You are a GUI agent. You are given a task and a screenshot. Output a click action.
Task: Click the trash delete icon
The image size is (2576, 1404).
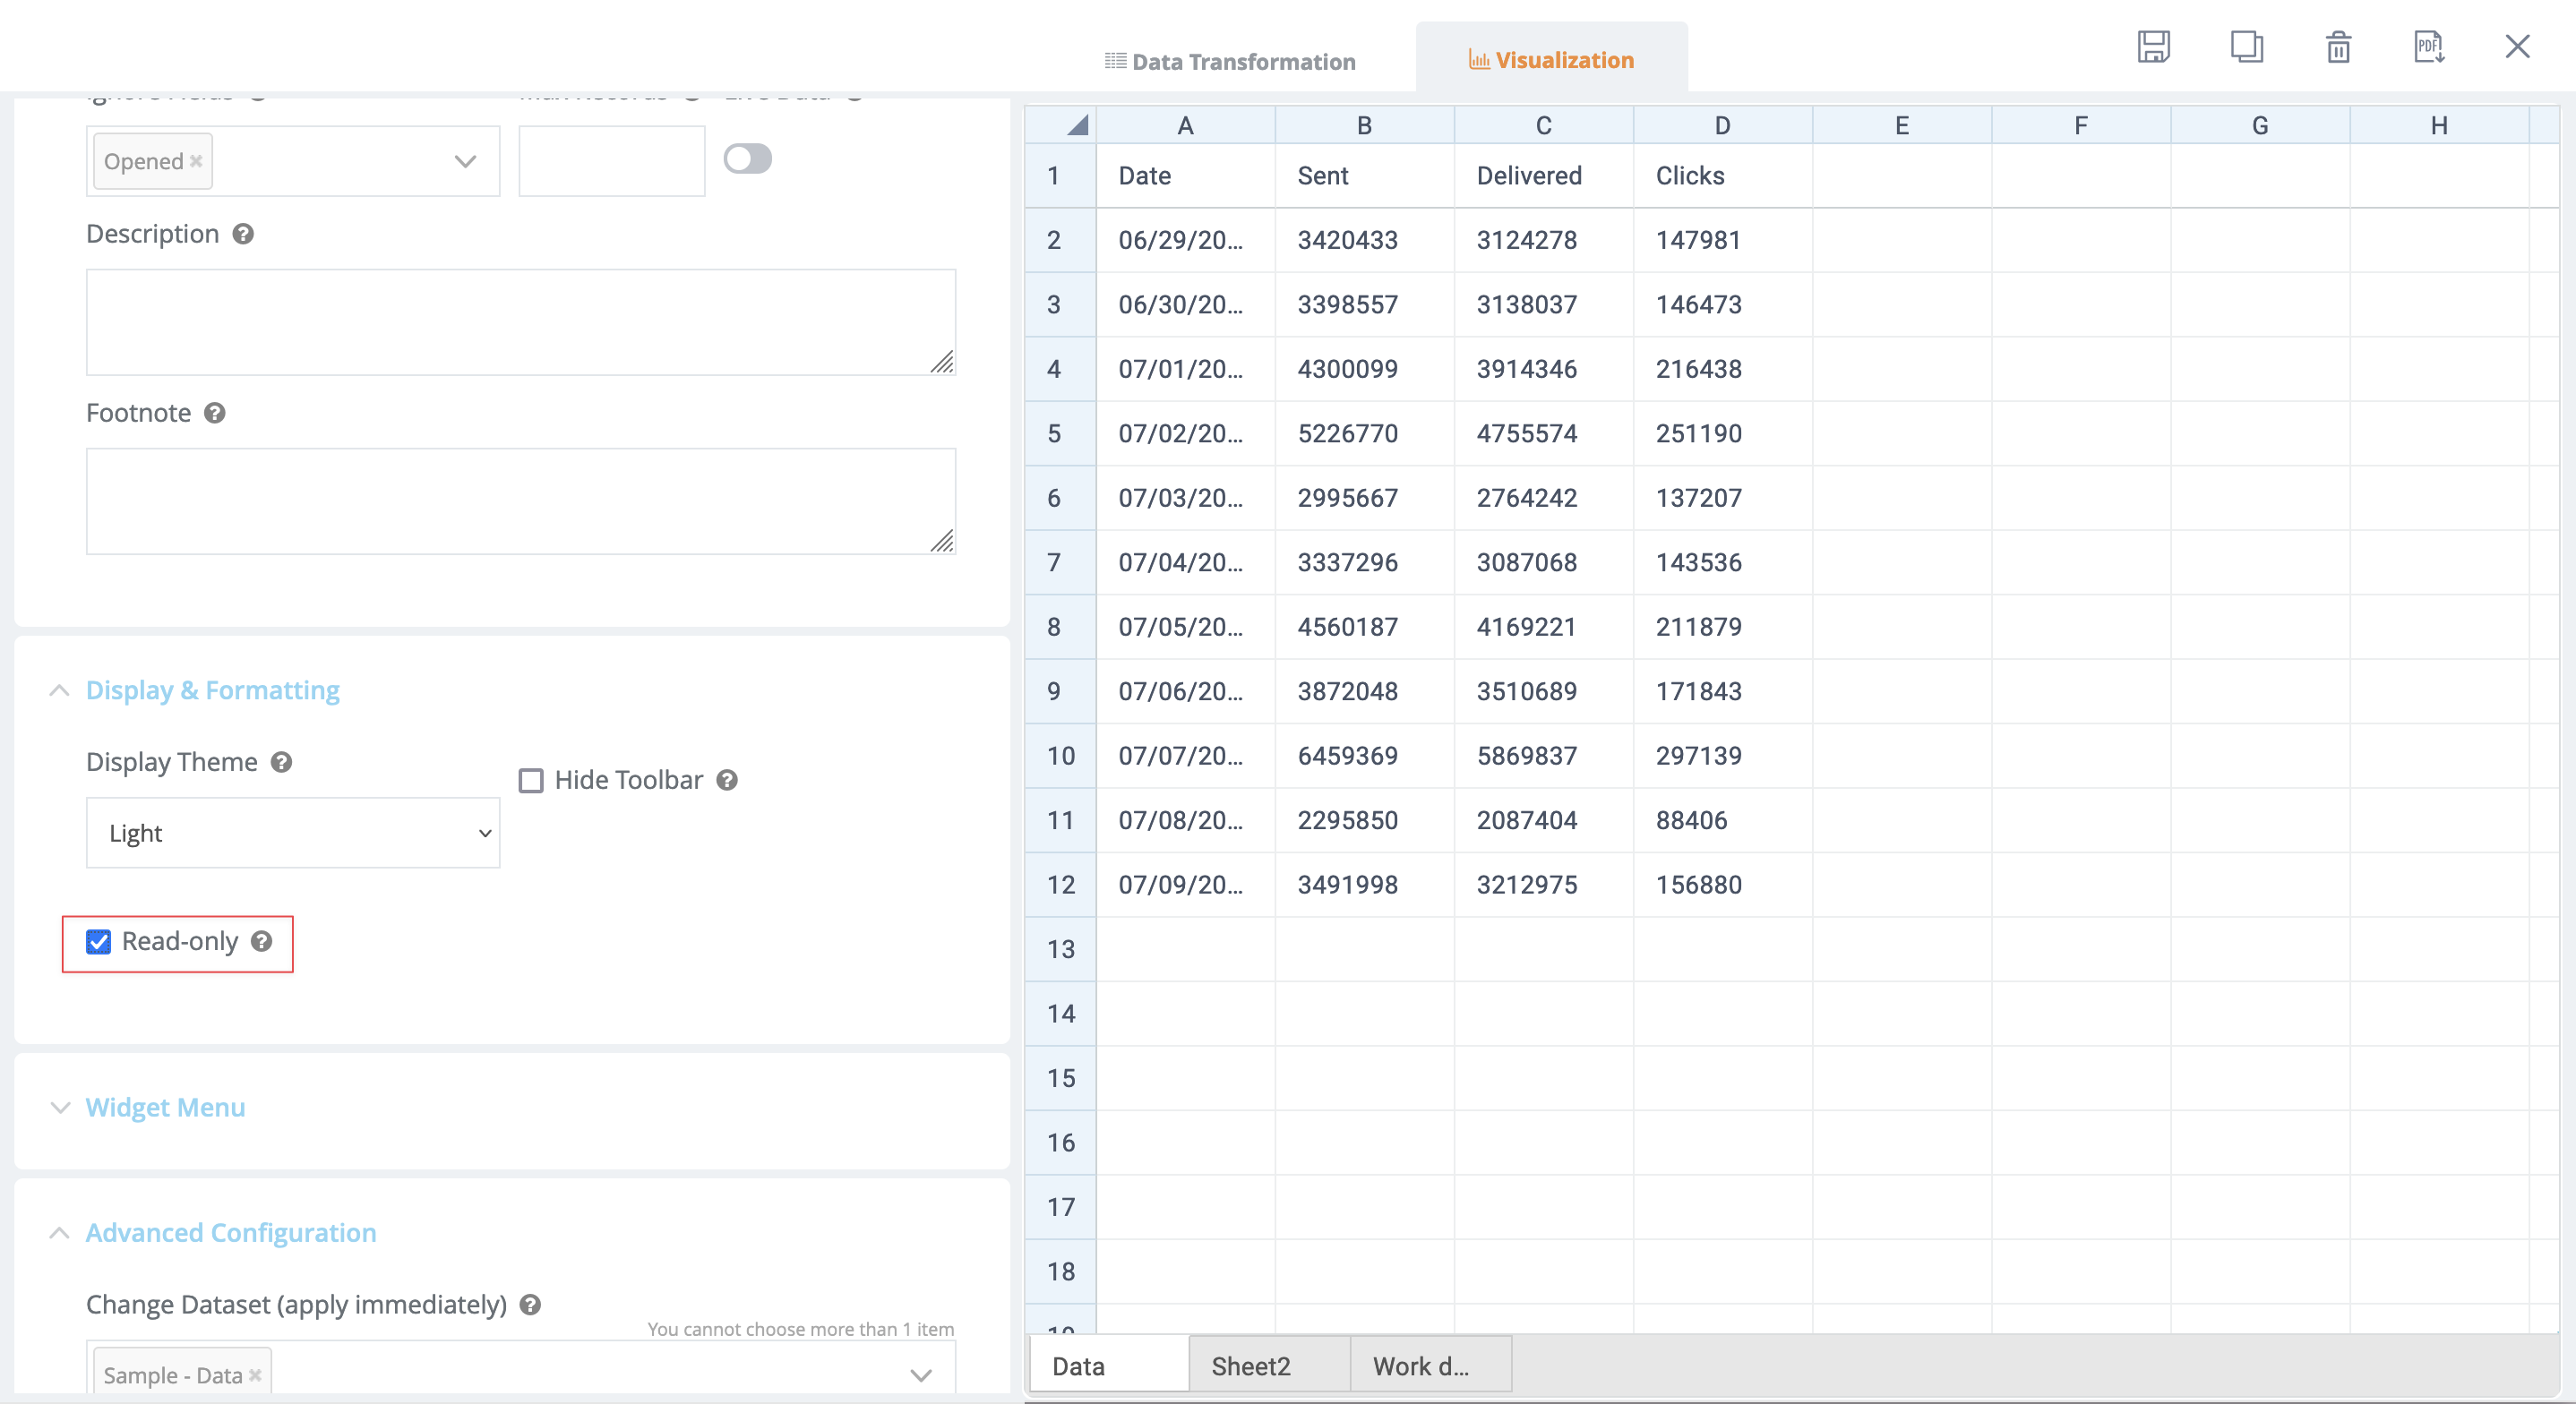2338,46
